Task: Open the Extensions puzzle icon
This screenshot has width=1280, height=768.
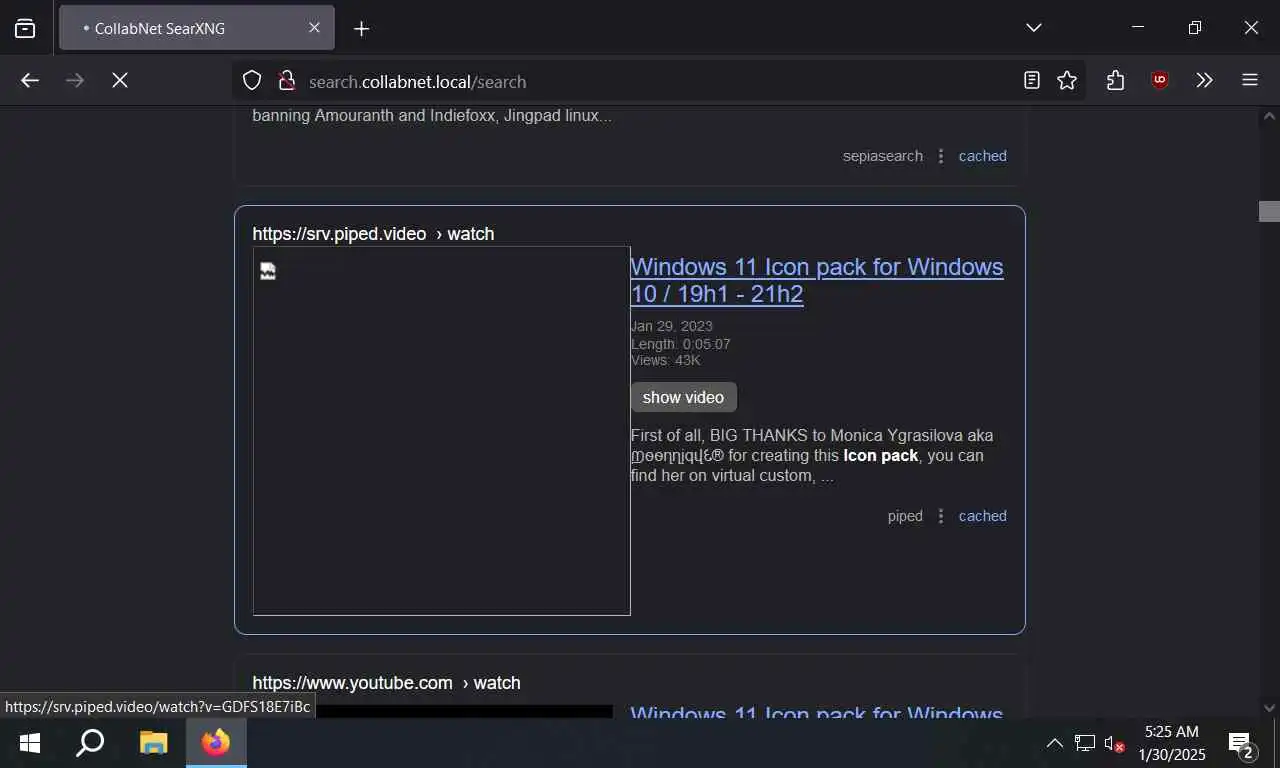Action: point(1116,81)
